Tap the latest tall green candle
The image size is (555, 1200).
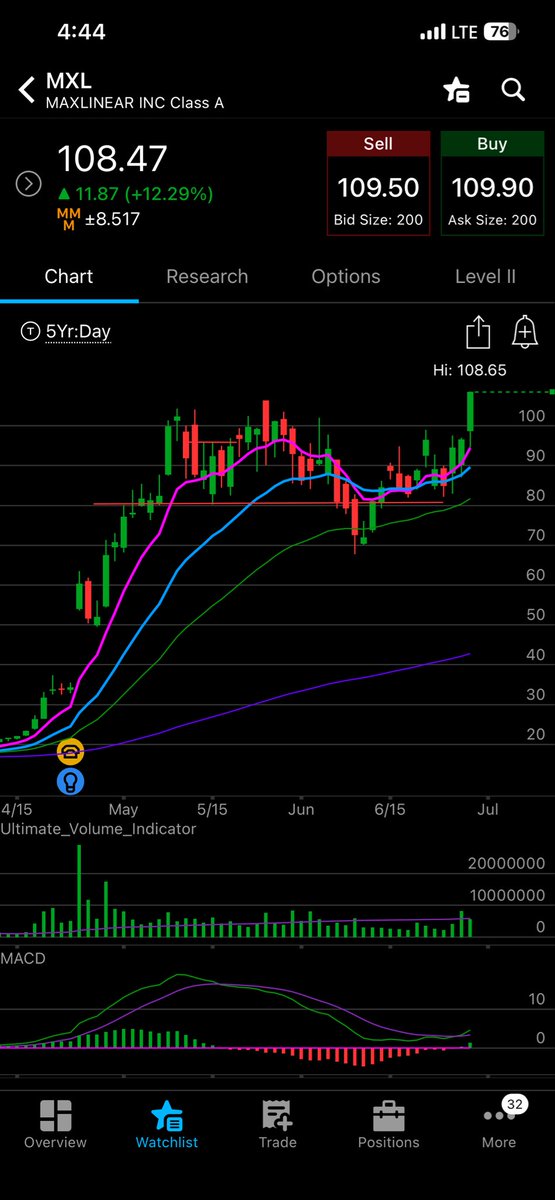click(470, 412)
